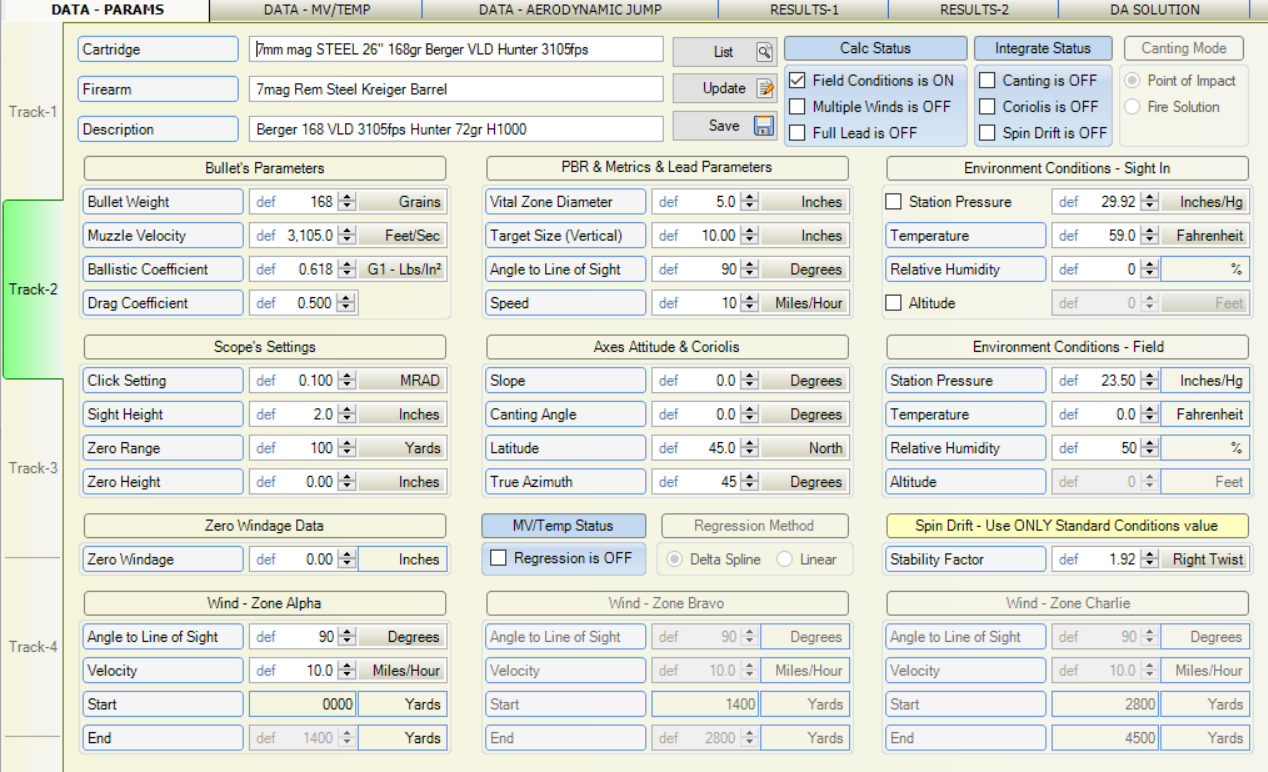
Task: Click the Speed Miles/Hour unit button
Action: coord(805,303)
